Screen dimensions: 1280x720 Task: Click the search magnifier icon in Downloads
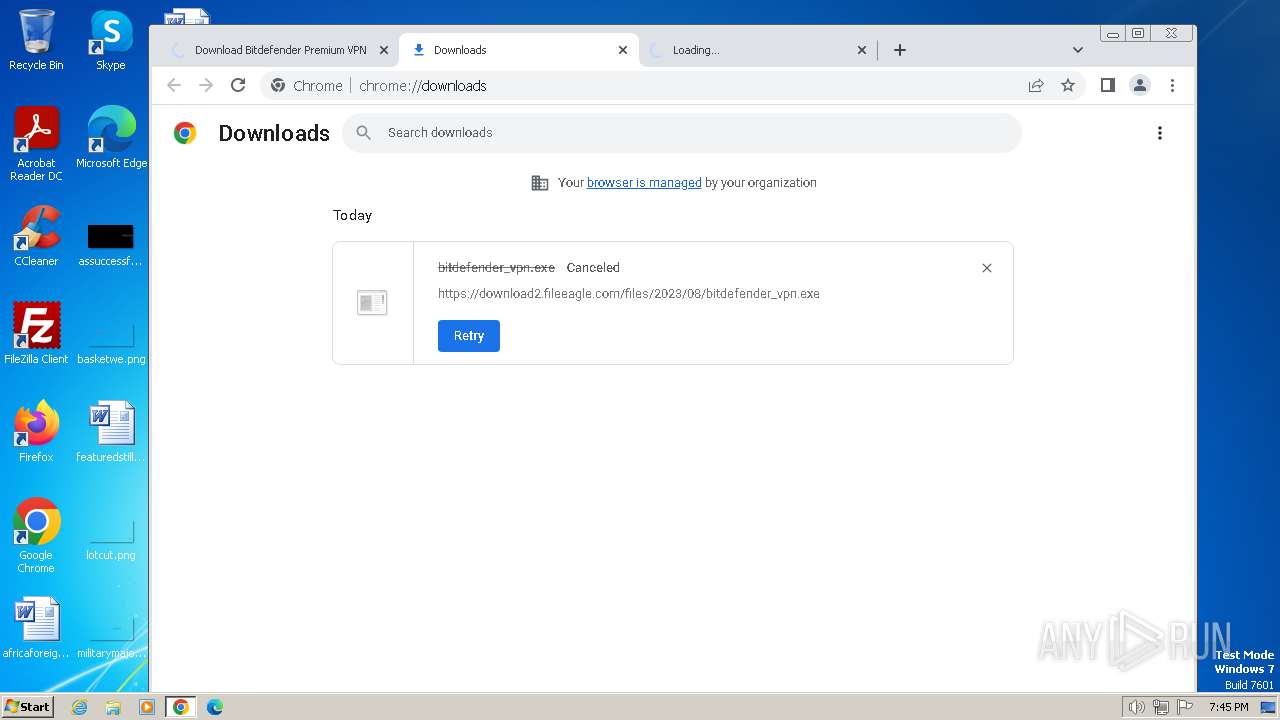tap(364, 132)
